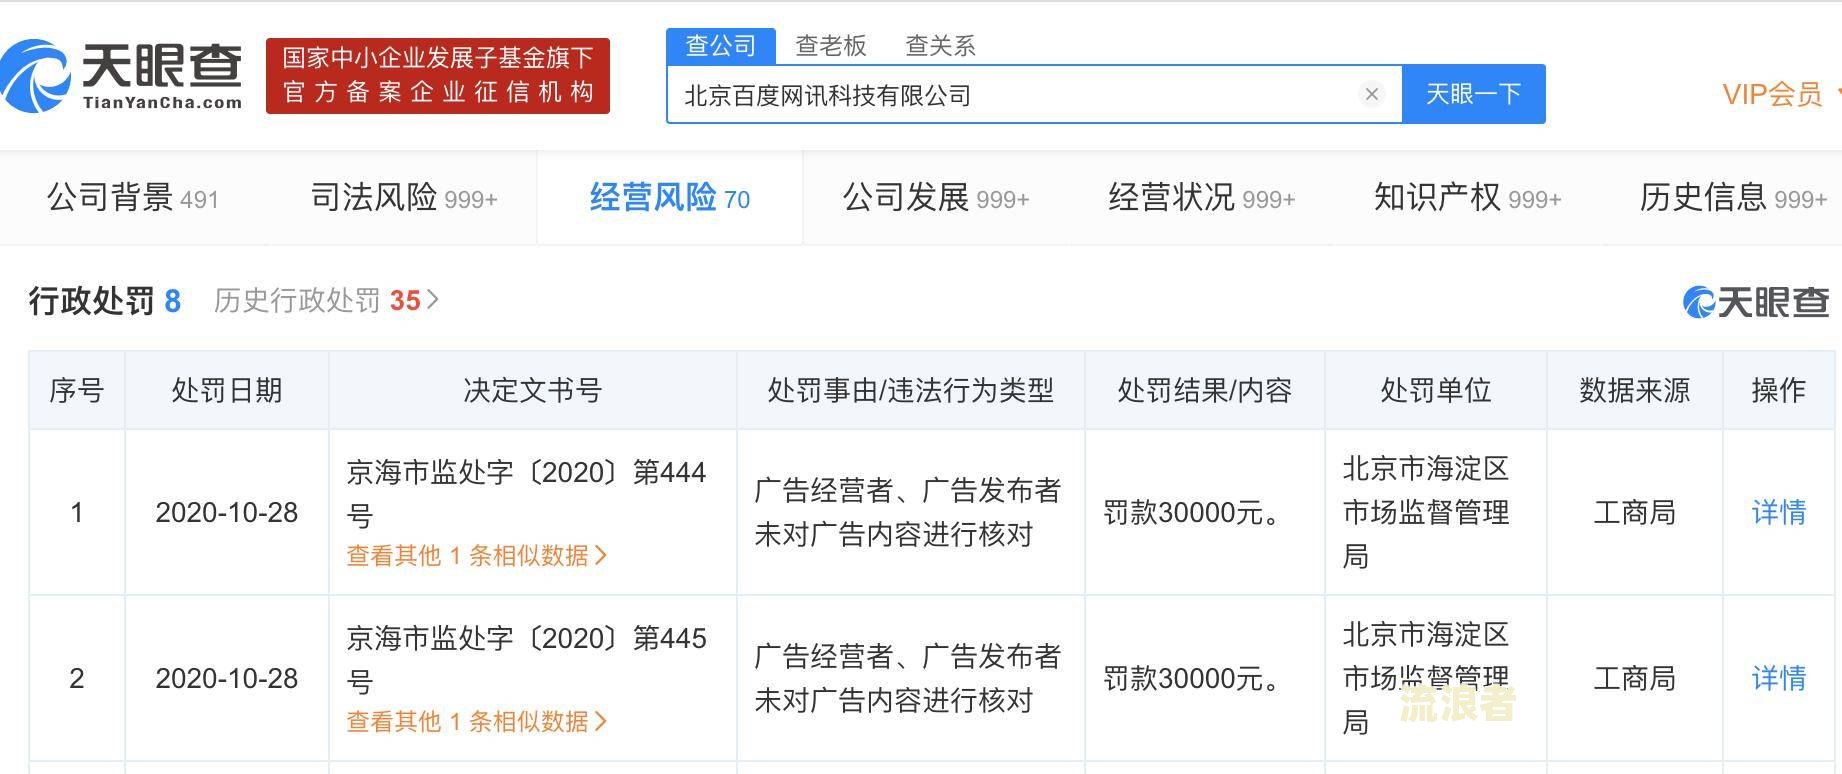Open the 知识产权 tab
This screenshot has width=1842, height=774.
click(1467, 198)
